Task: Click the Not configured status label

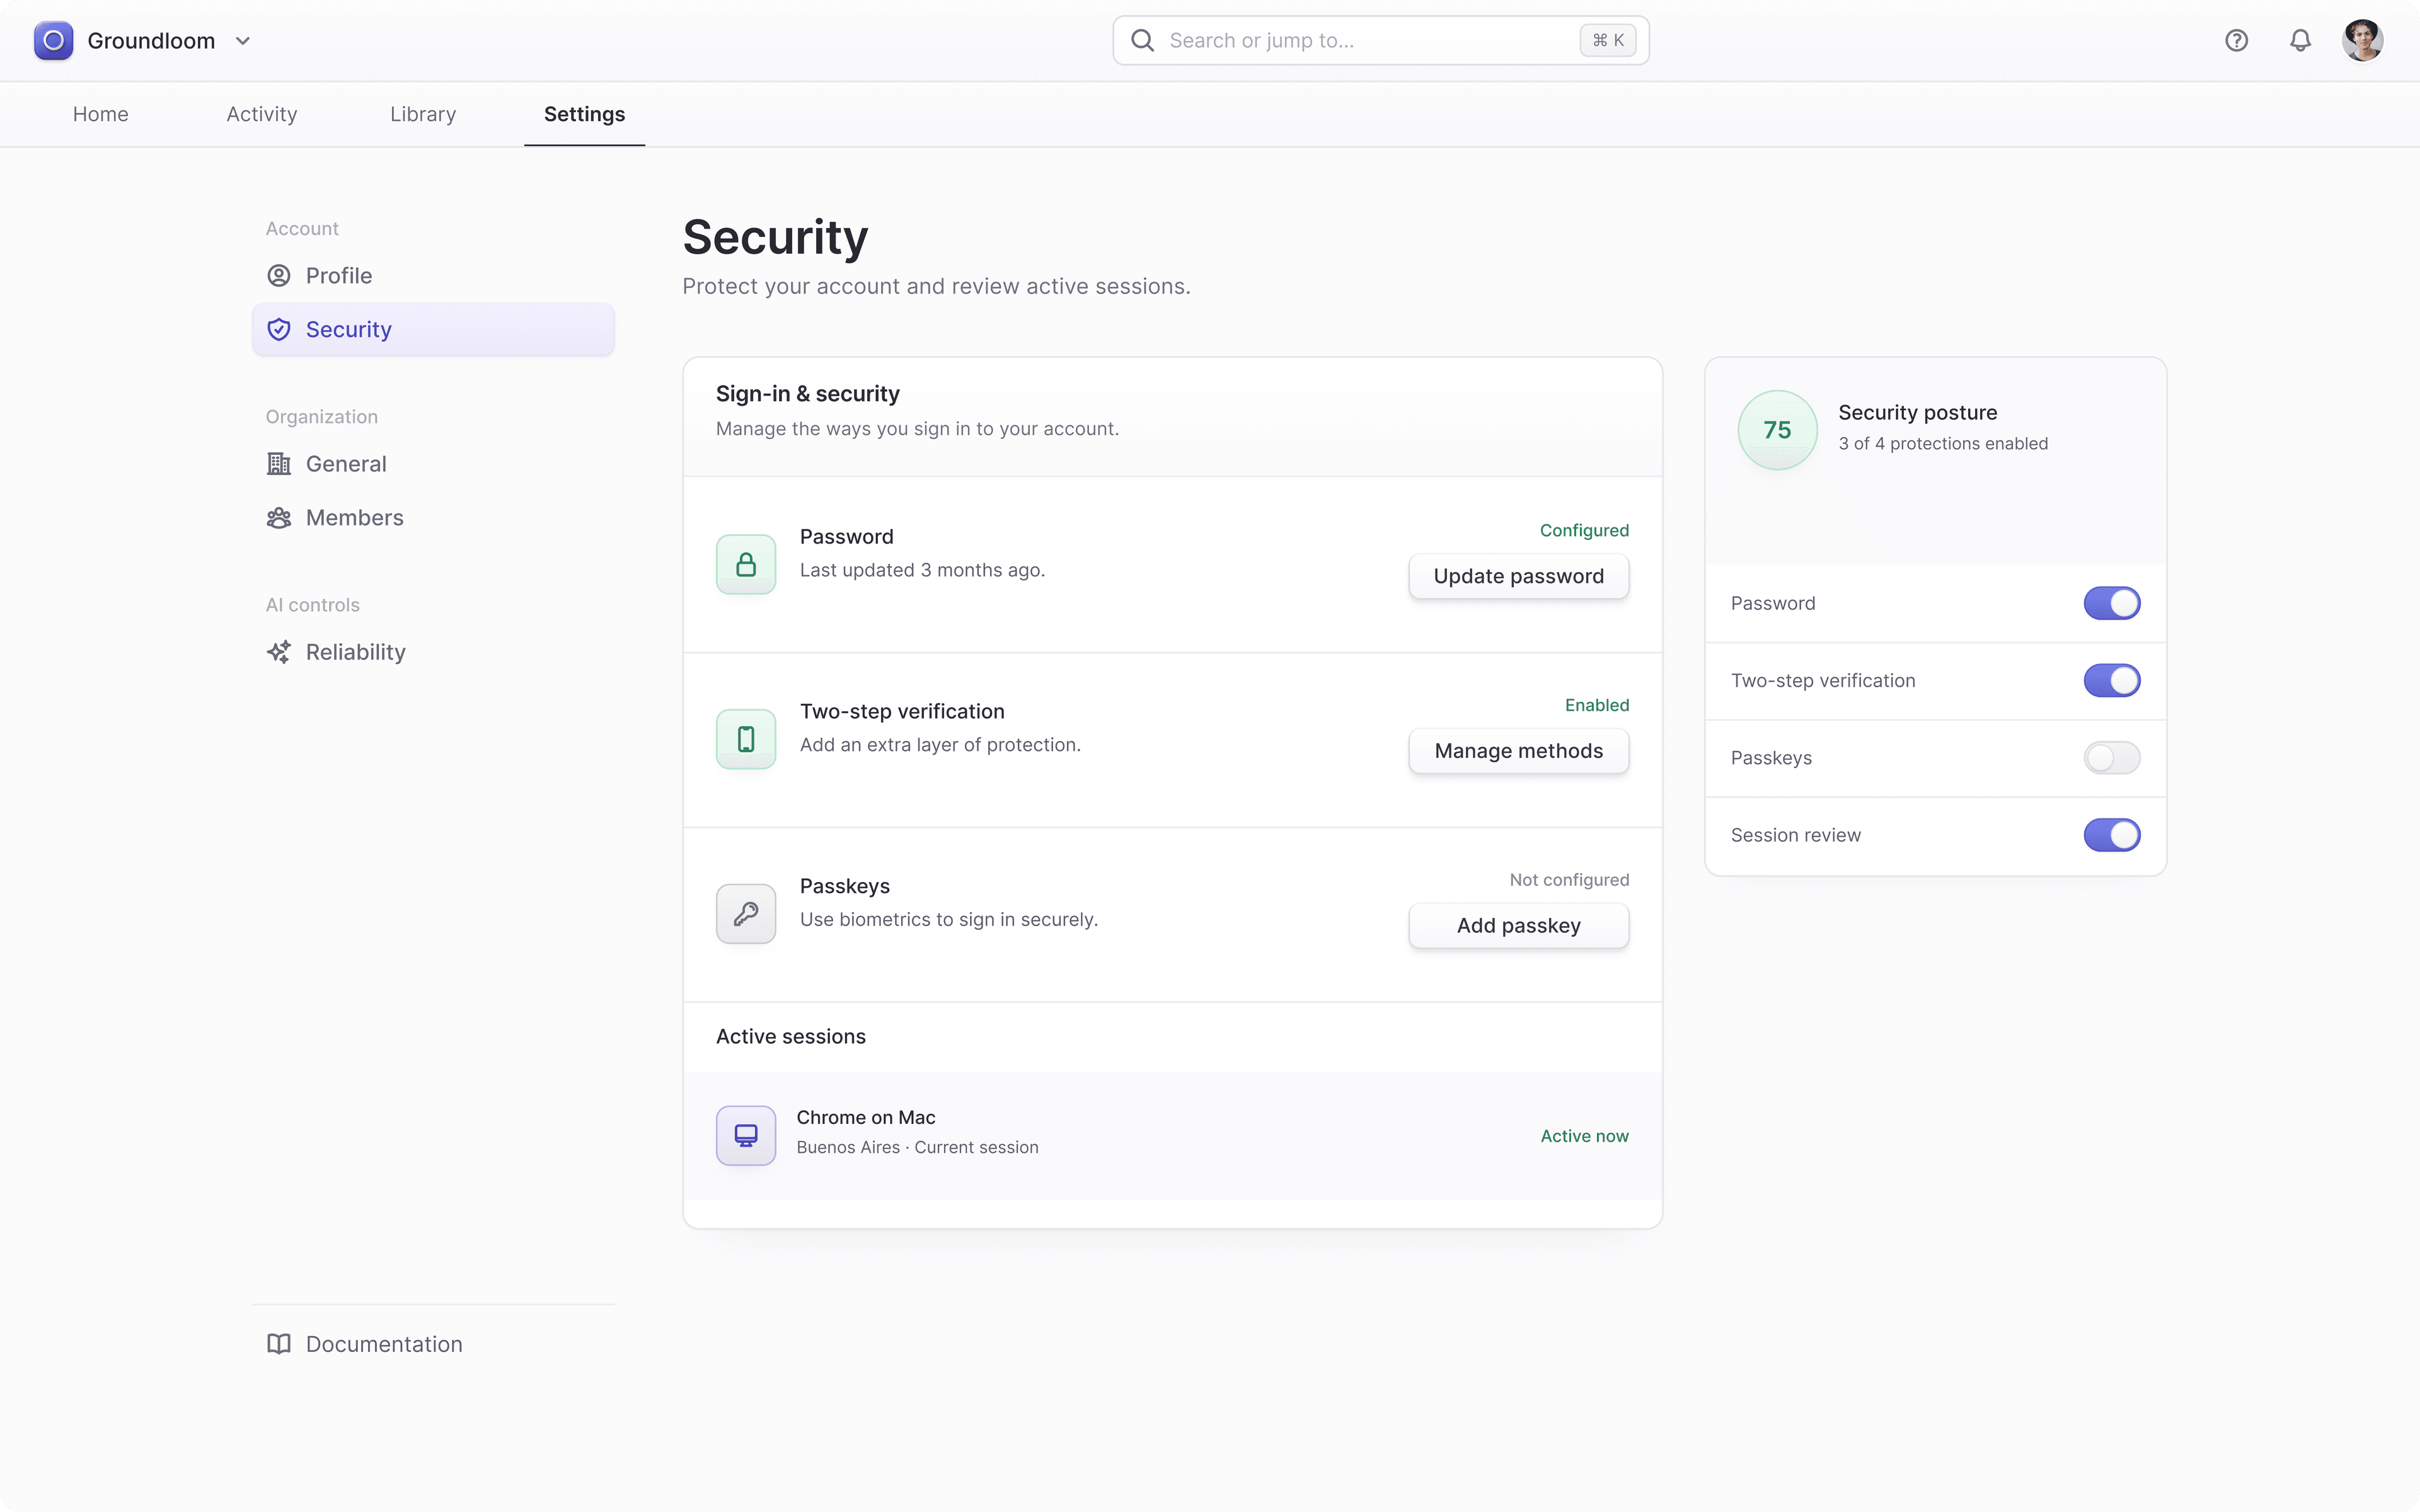Action: click(1569, 880)
